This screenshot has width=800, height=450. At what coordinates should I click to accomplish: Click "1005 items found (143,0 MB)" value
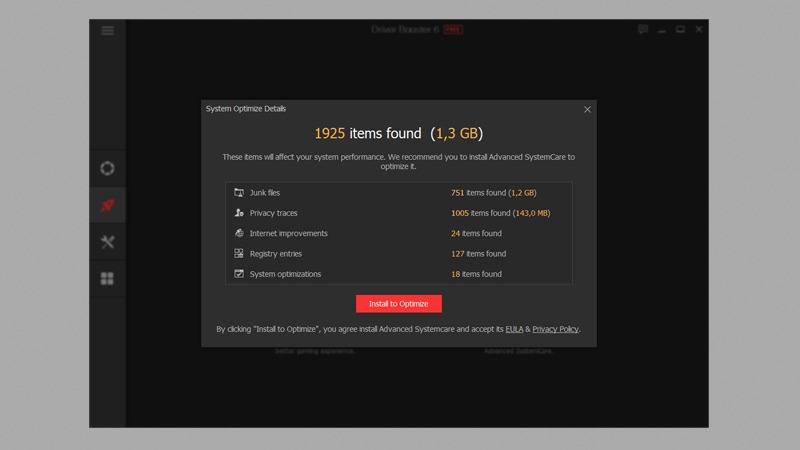pyautogui.click(x=501, y=213)
